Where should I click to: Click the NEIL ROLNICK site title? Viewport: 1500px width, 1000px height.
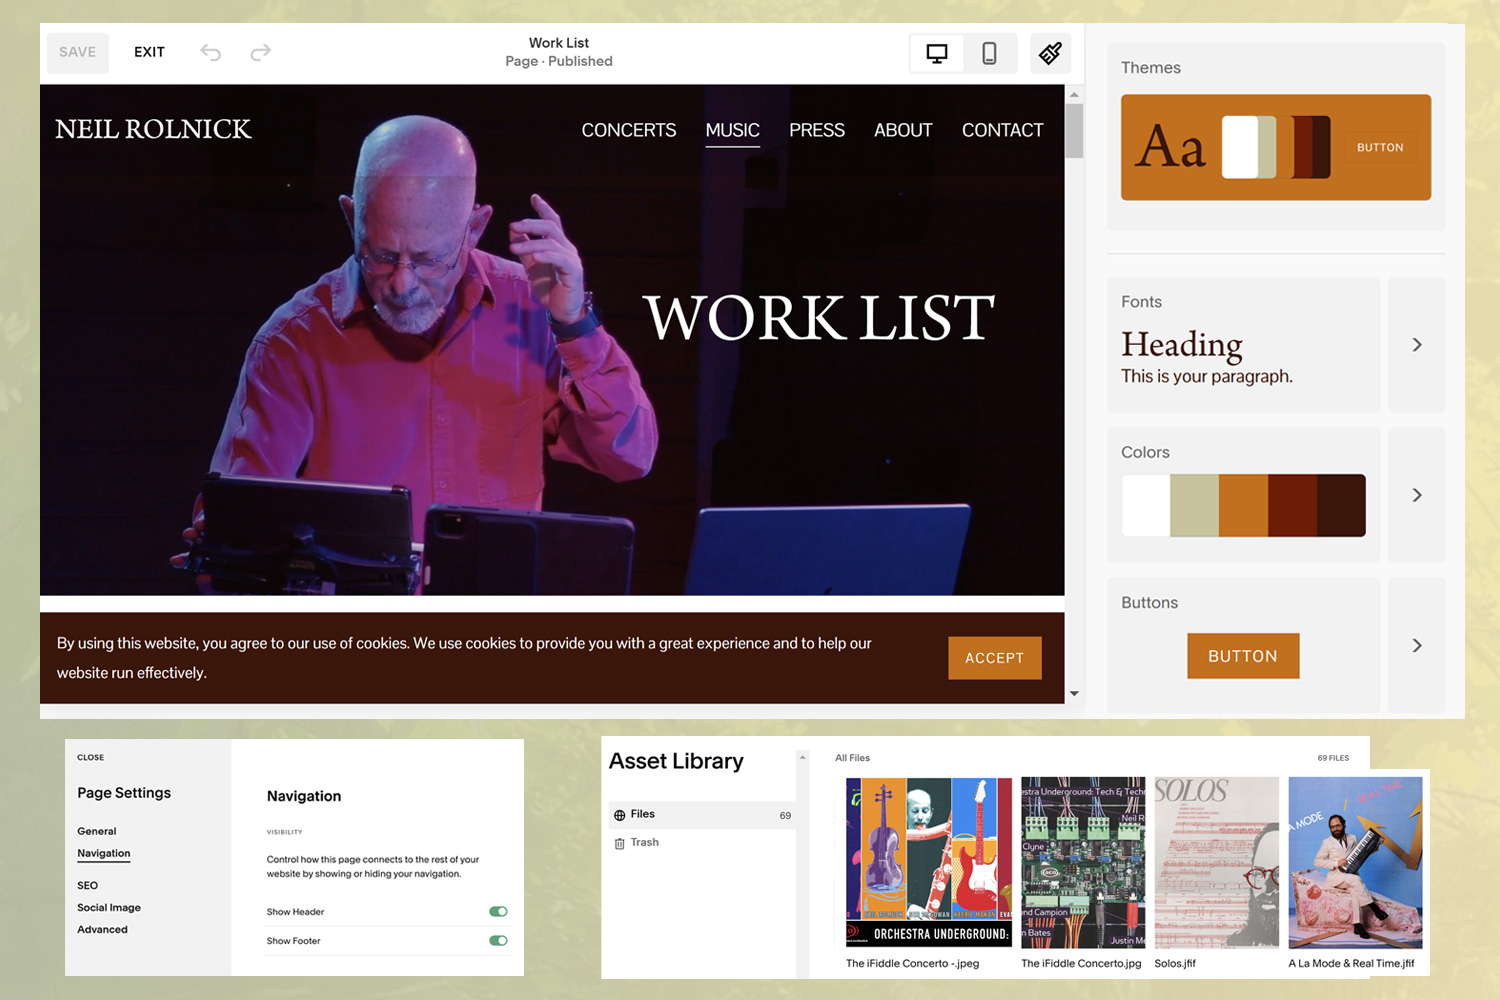(153, 129)
